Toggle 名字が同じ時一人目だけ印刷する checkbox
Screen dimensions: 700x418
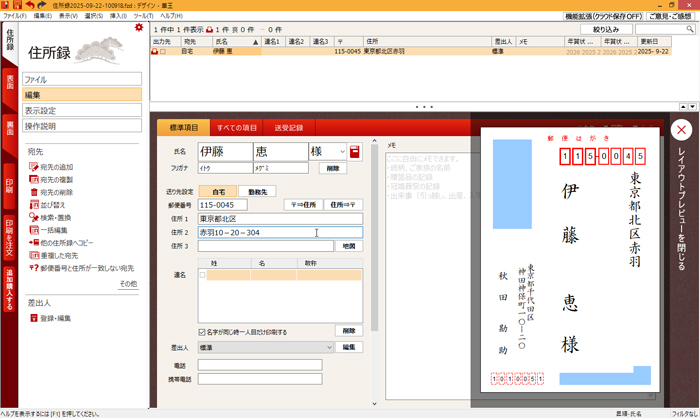(202, 331)
